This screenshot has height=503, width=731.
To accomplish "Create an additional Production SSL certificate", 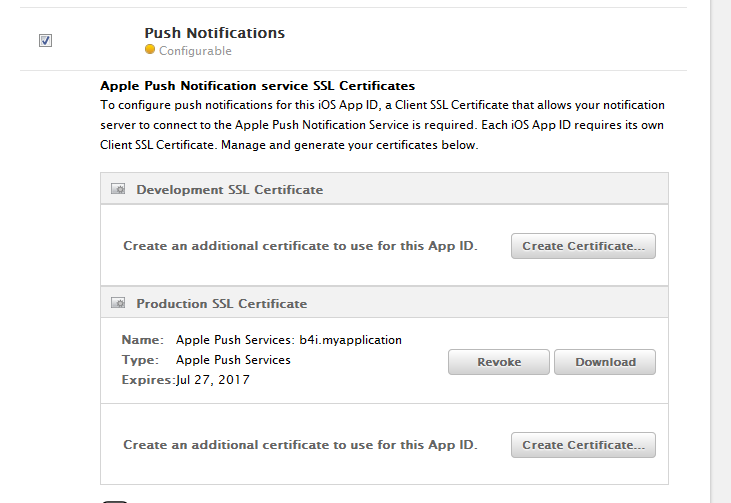I will 583,445.
